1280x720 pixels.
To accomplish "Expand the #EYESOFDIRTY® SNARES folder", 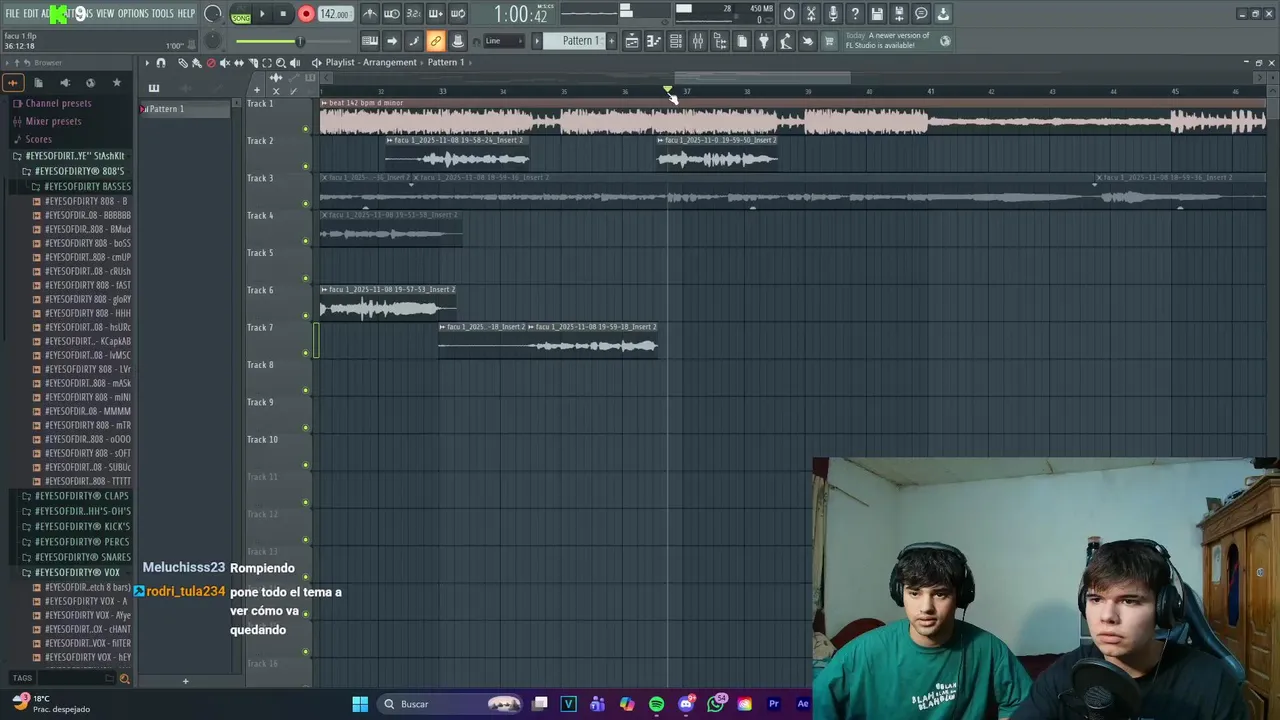I will [x=76, y=557].
